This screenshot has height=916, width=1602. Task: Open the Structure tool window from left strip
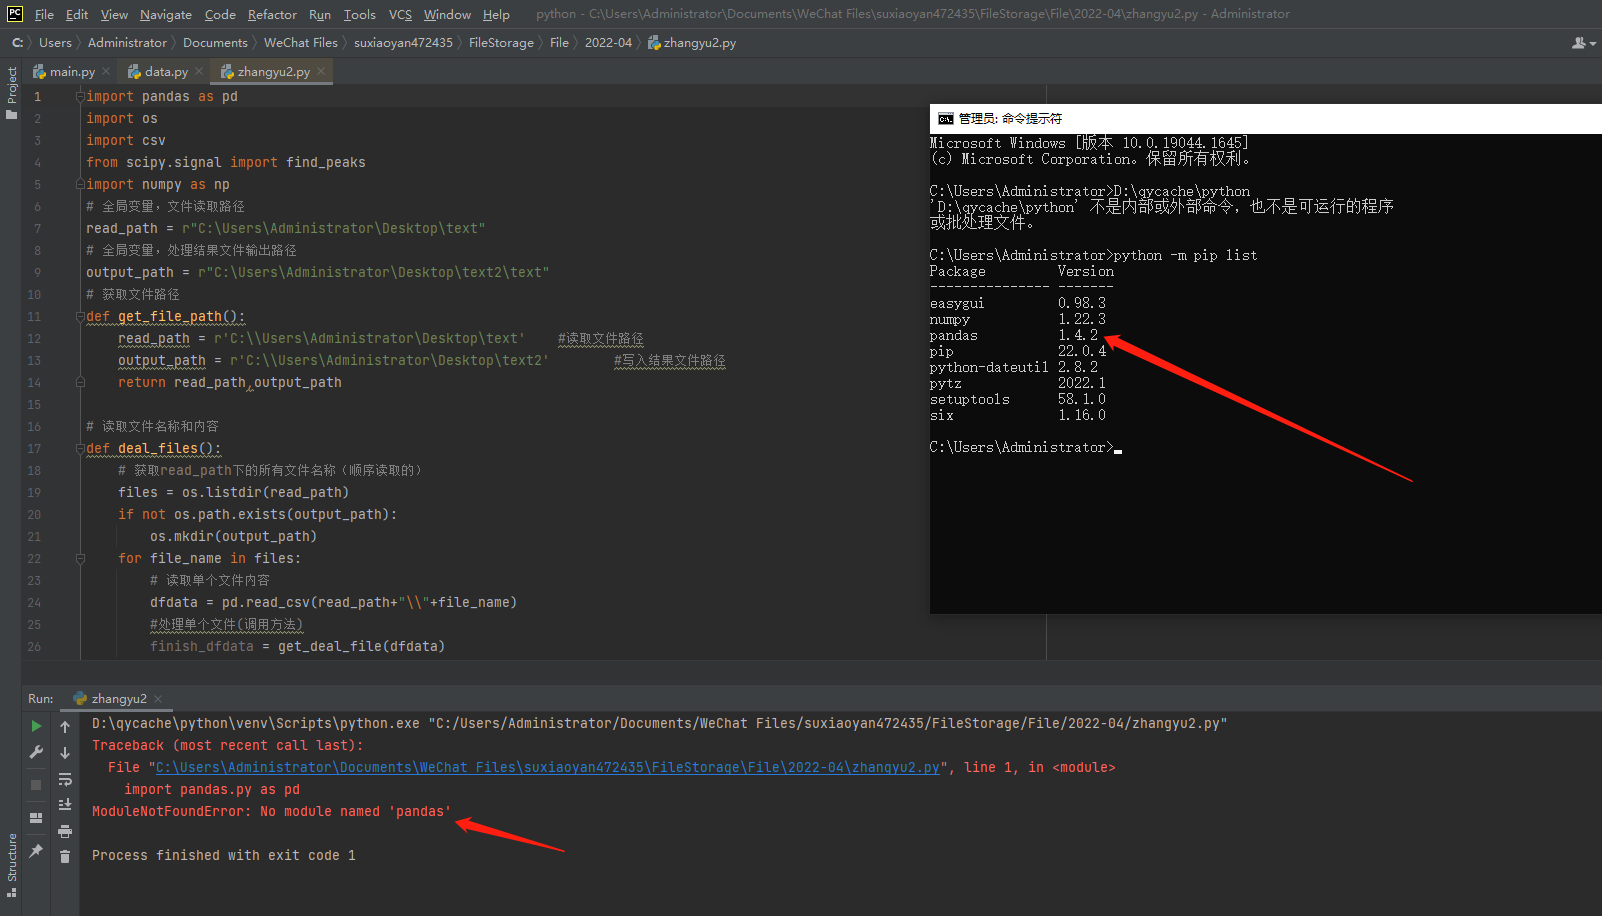coord(11,864)
